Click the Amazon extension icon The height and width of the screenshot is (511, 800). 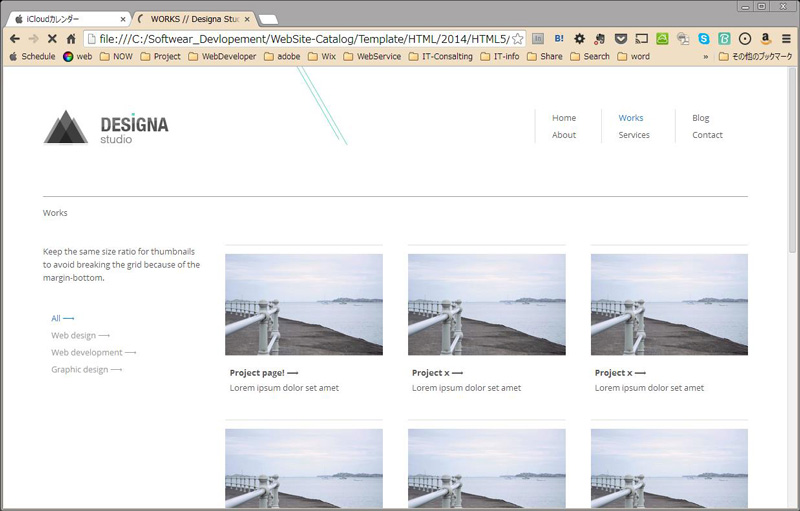tap(765, 38)
